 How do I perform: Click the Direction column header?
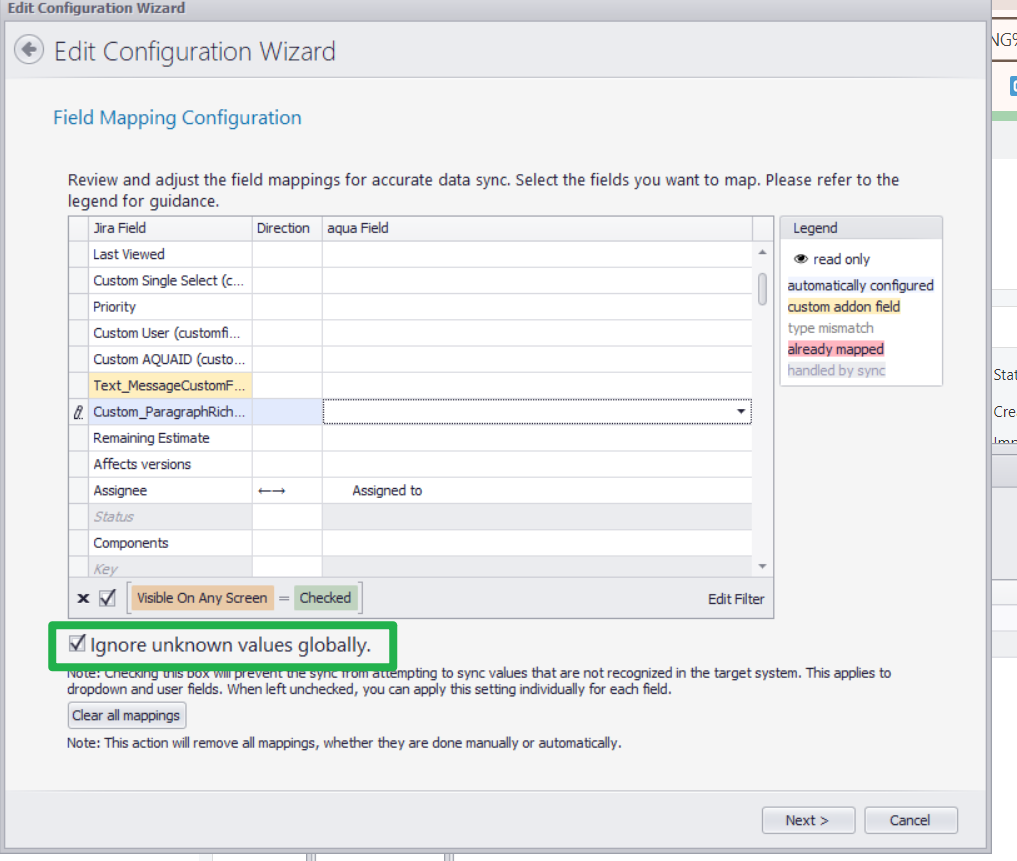283,228
